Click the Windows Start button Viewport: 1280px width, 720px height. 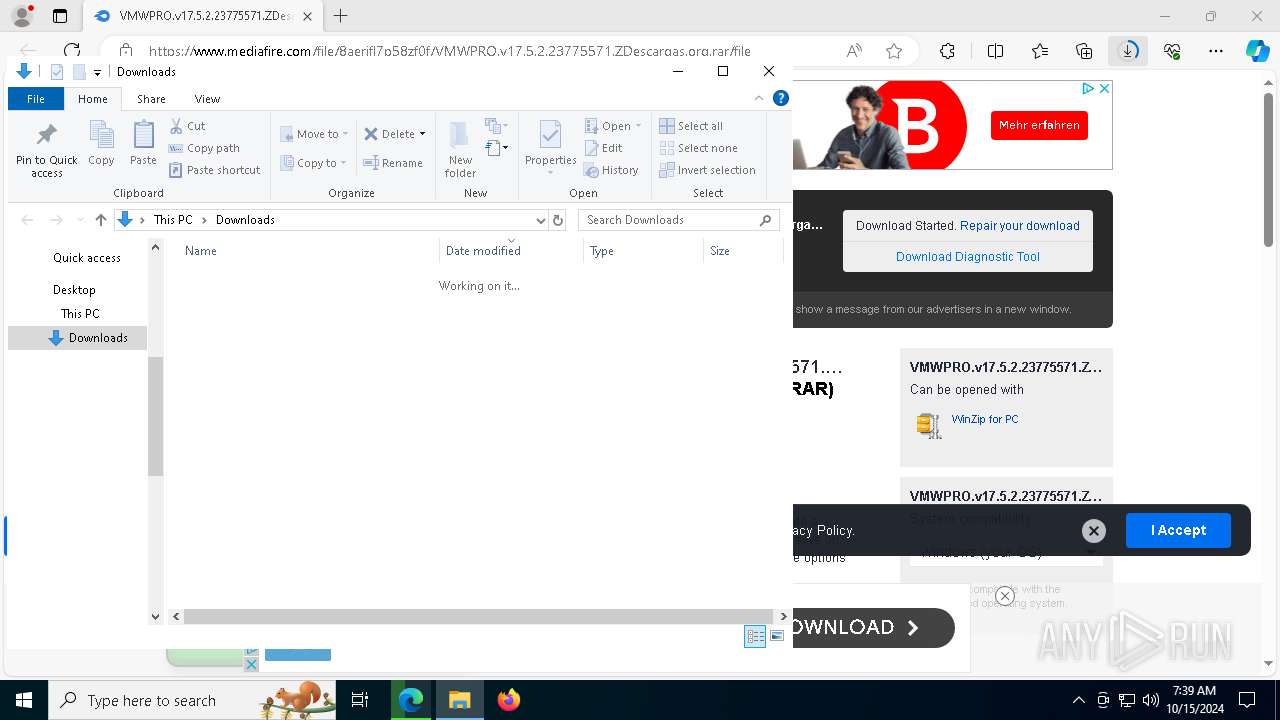click(23, 700)
